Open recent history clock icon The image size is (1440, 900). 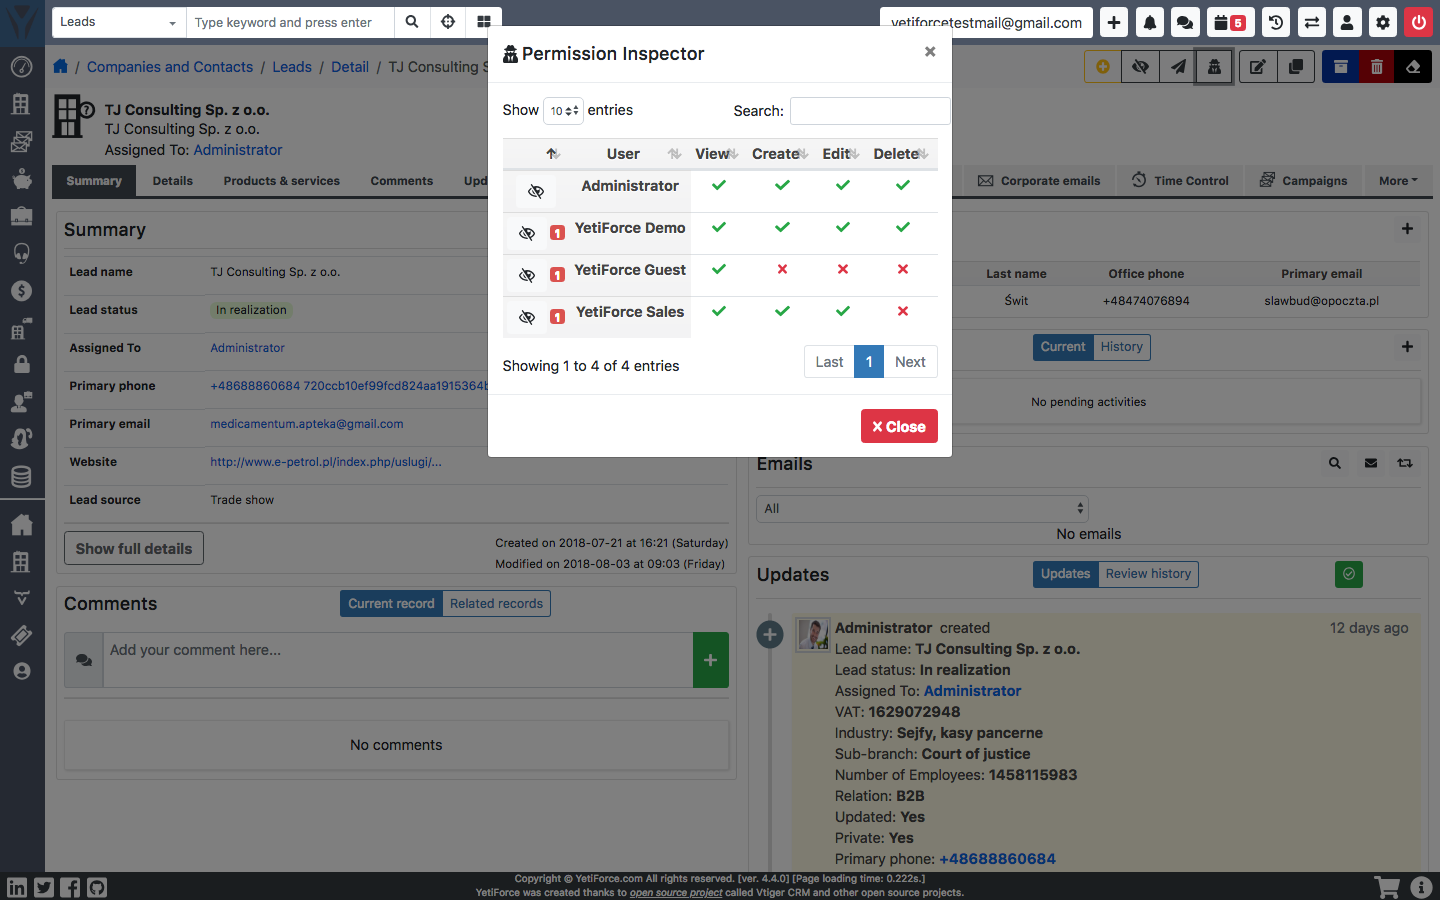tap(1276, 22)
